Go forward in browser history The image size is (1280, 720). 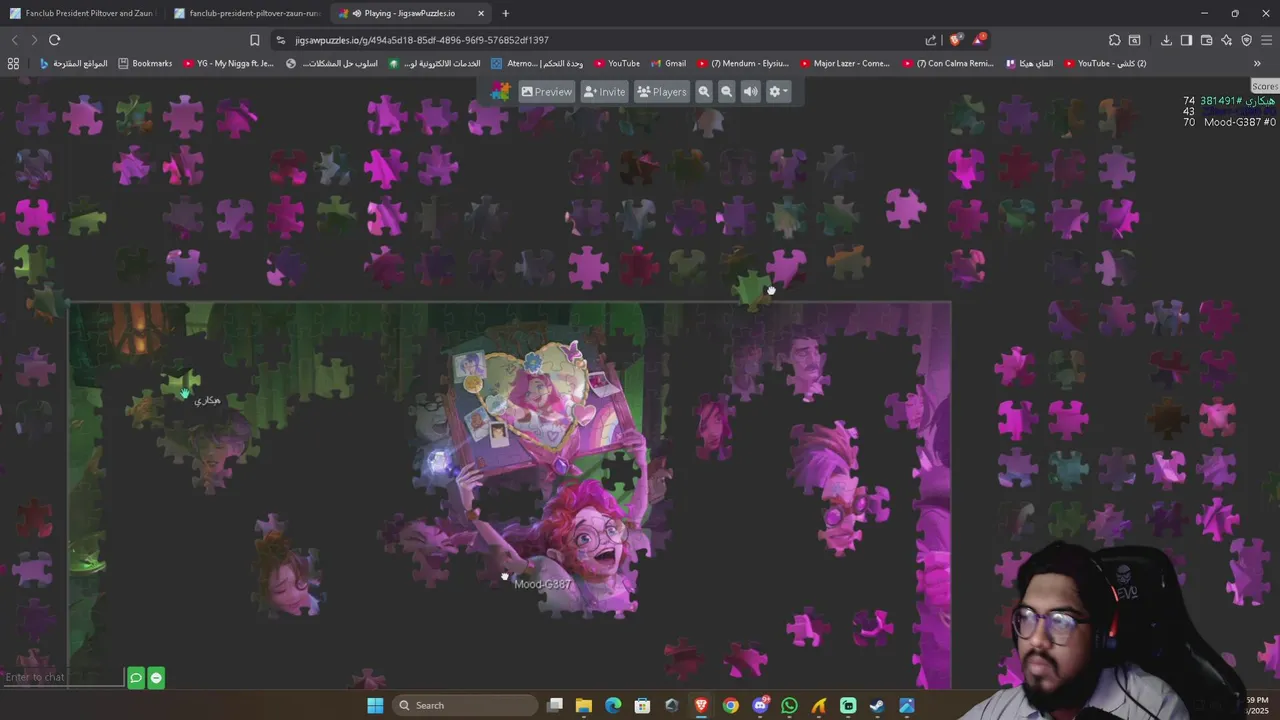[x=34, y=40]
